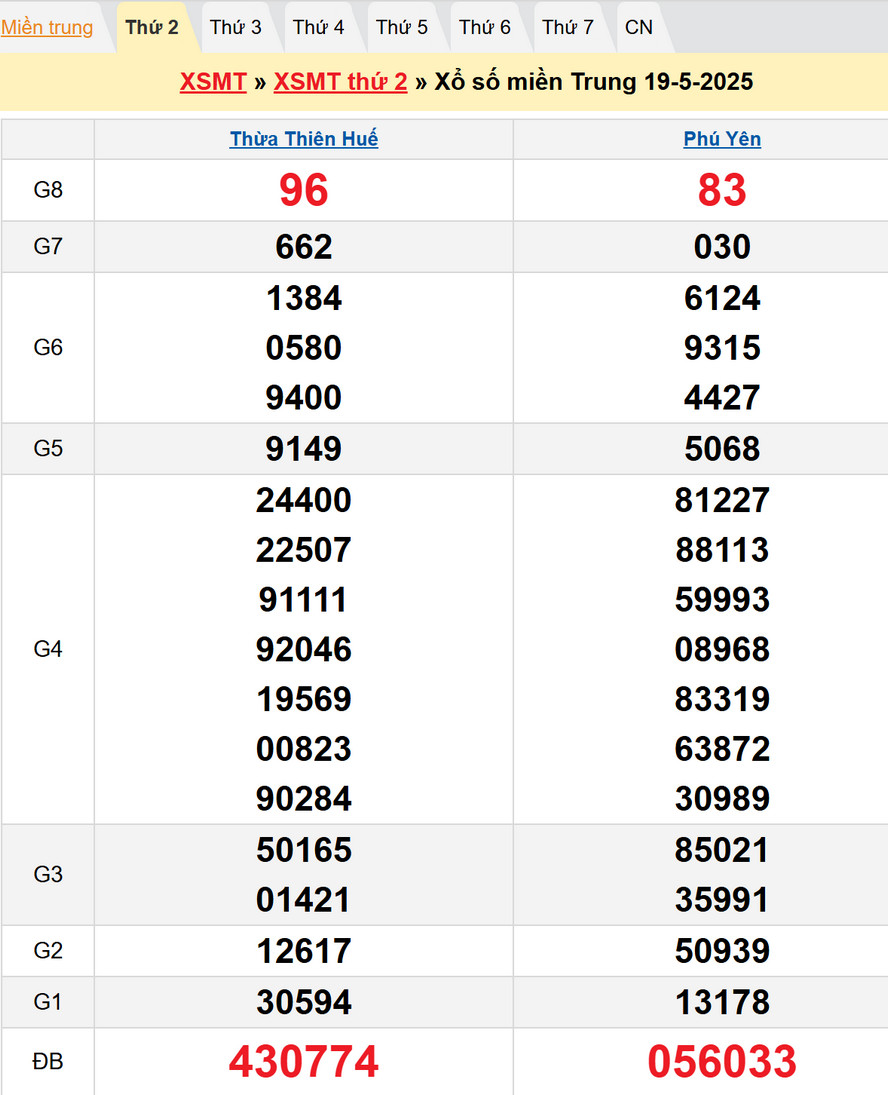Click the red G8 number 83
This screenshot has width=888, height=1095.
click(722, 190)
